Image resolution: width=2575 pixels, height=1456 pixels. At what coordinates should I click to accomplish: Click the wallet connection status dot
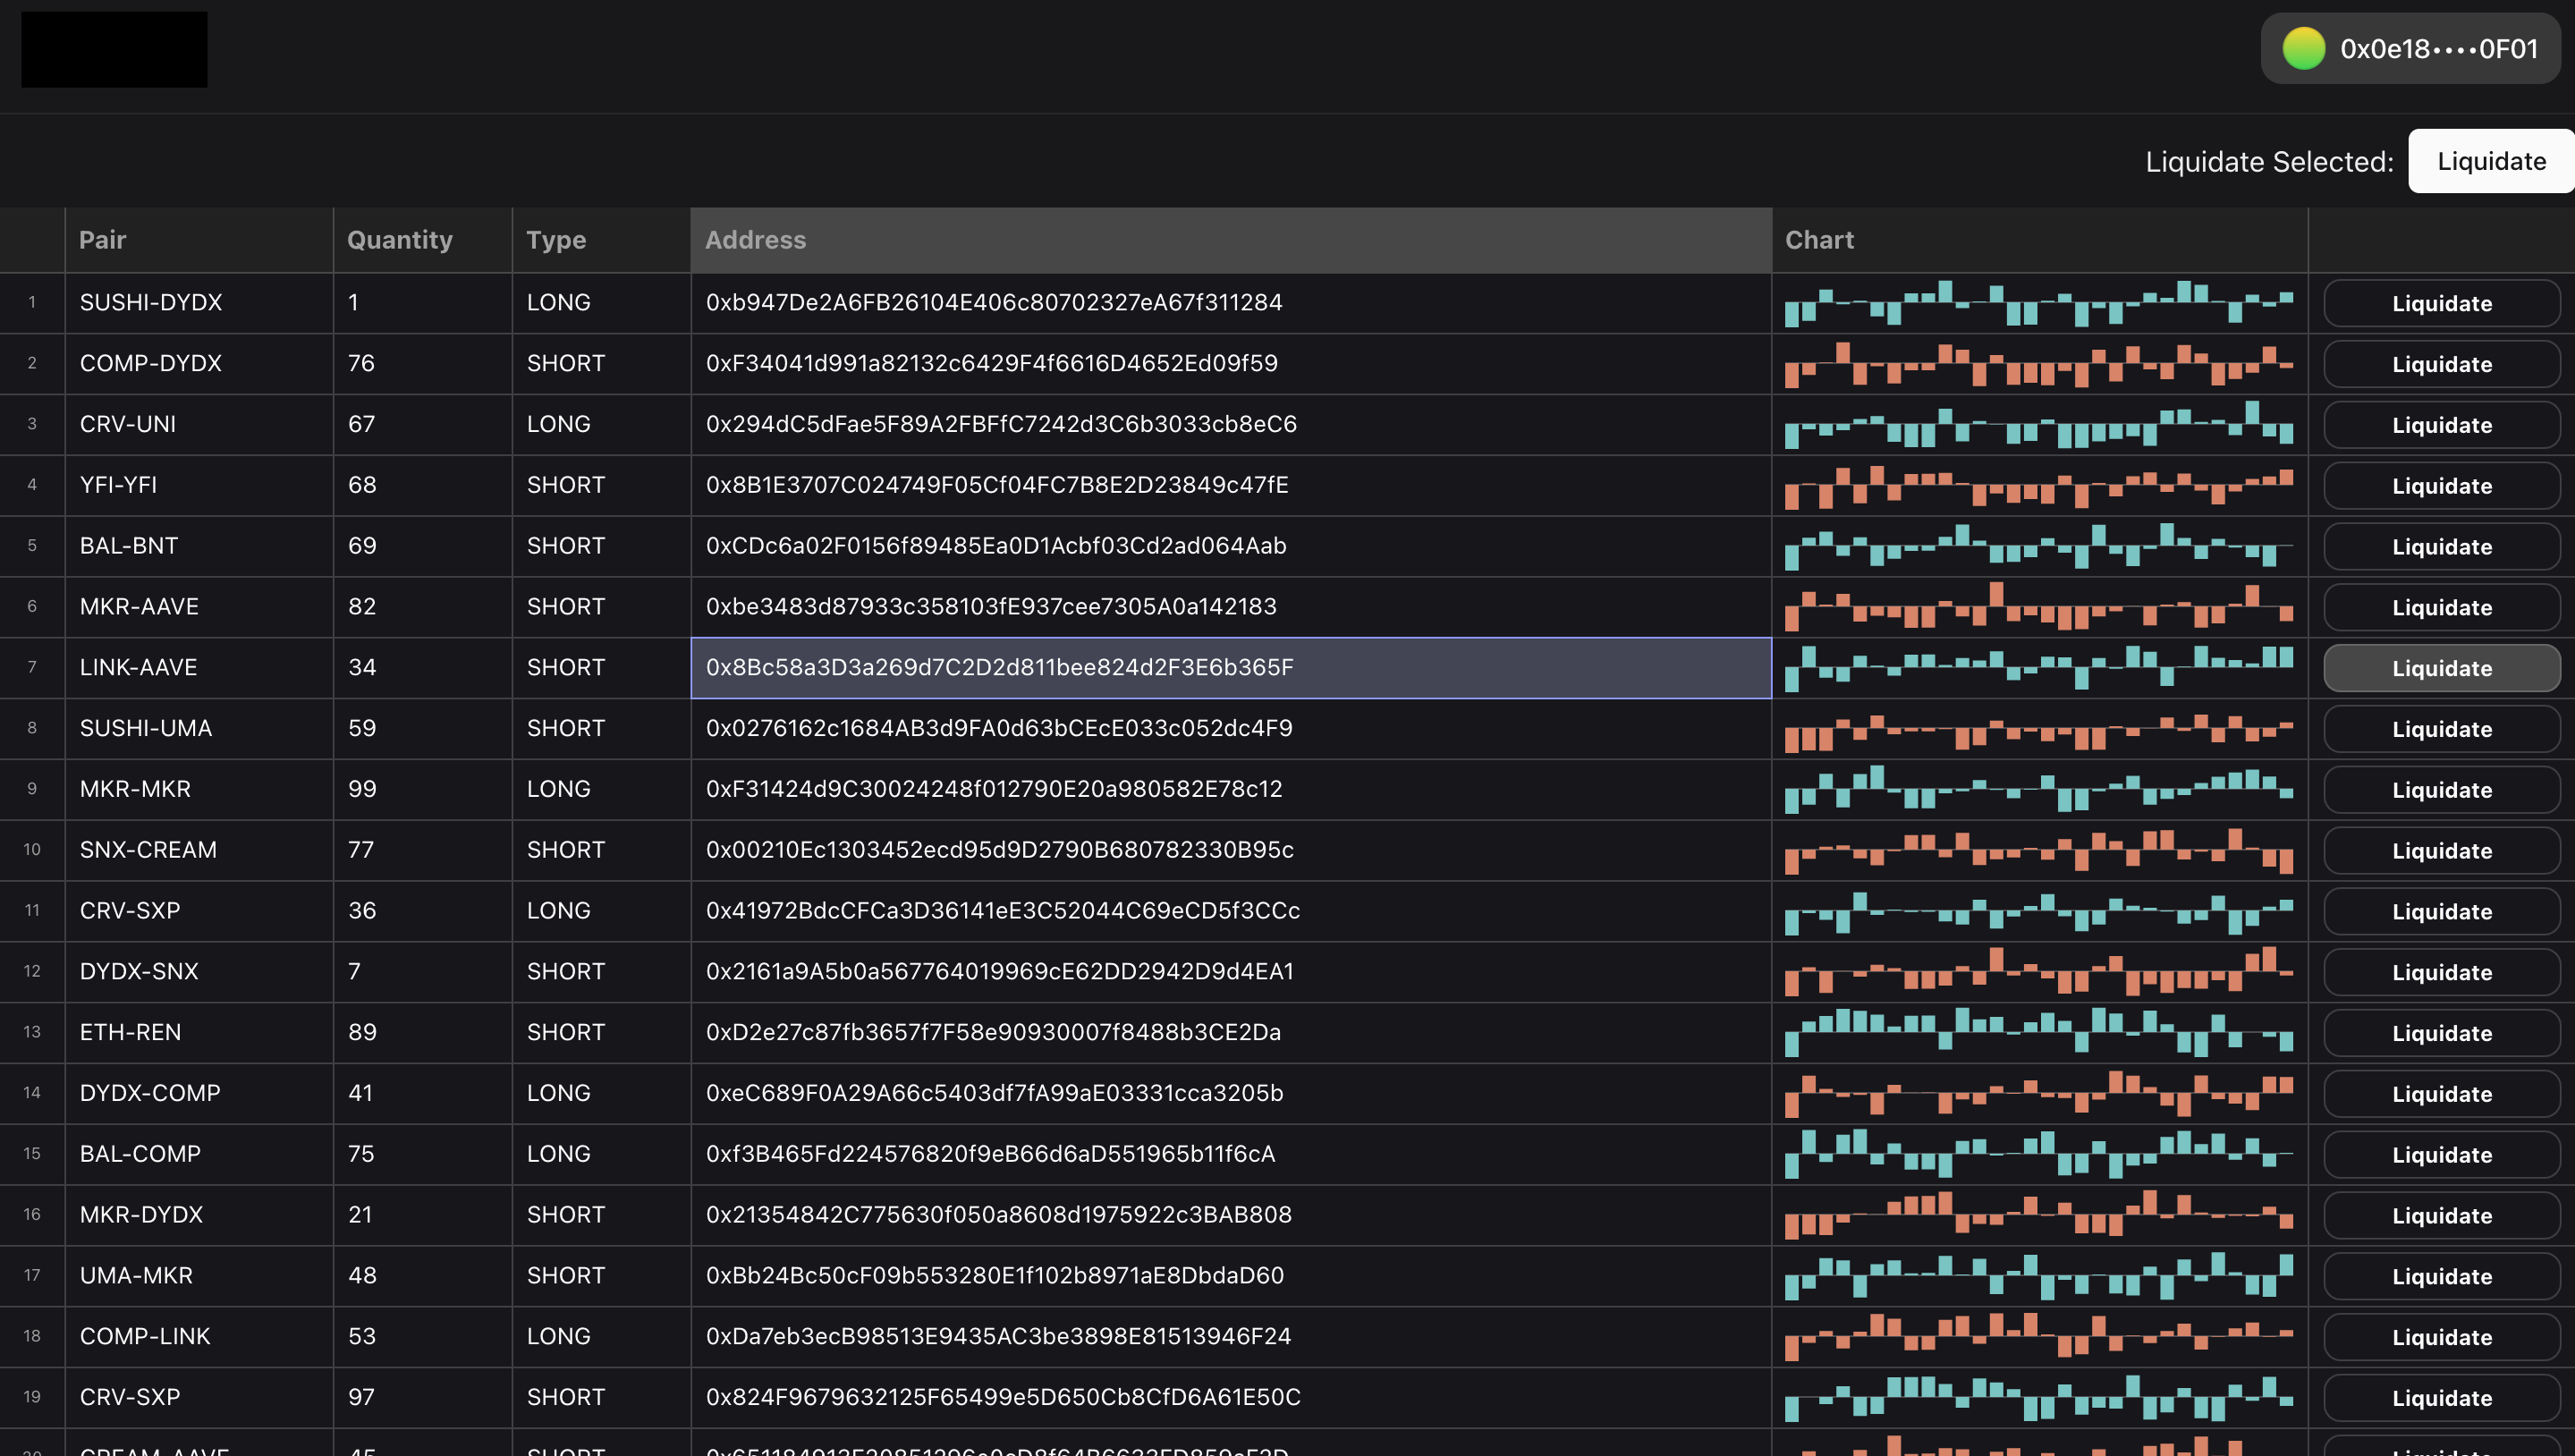pyautogui.click(x=2303, y=48)
